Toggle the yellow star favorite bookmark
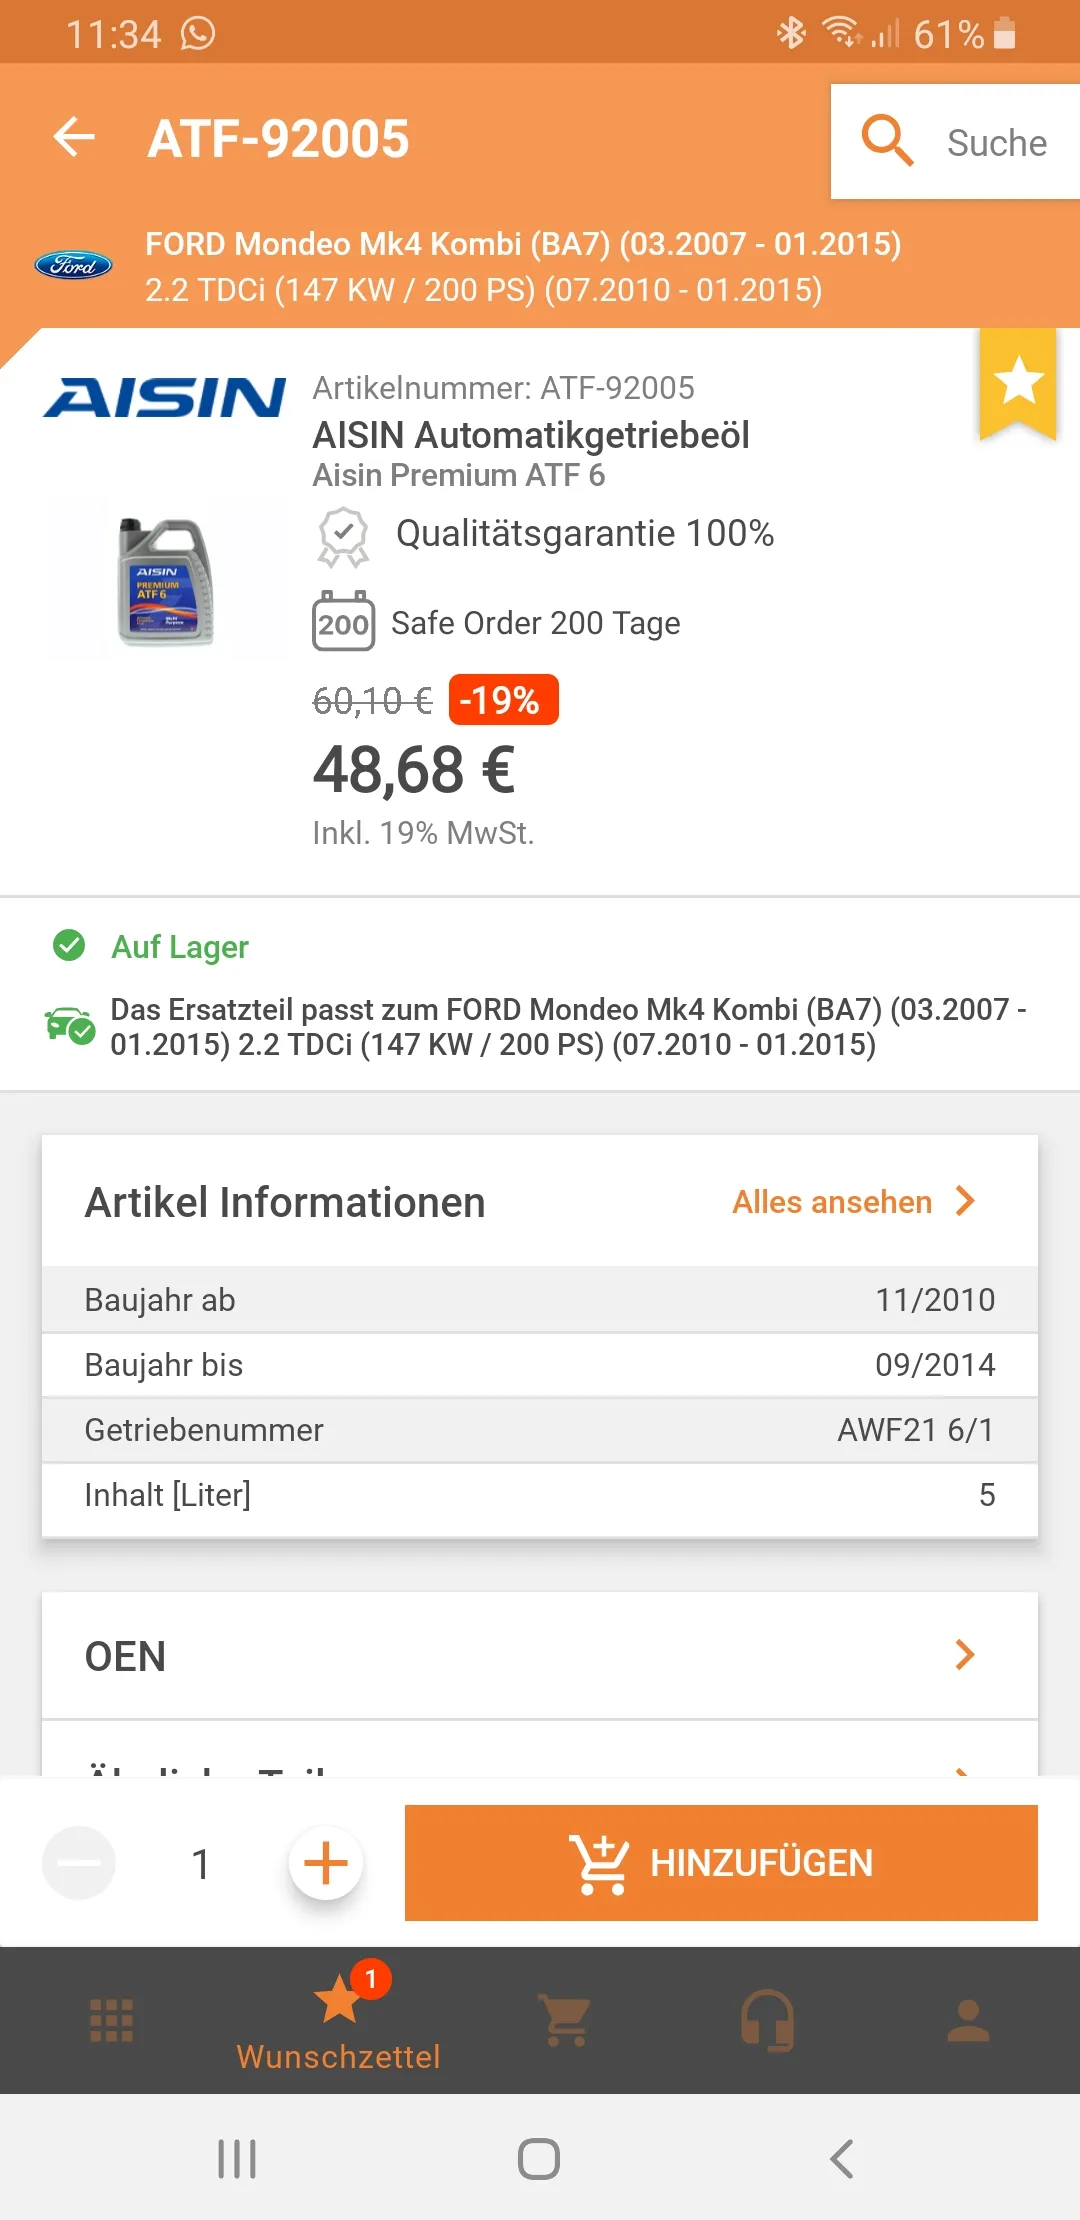The width and height of the screenshot is (1080, 2220). coord(1018,382)
